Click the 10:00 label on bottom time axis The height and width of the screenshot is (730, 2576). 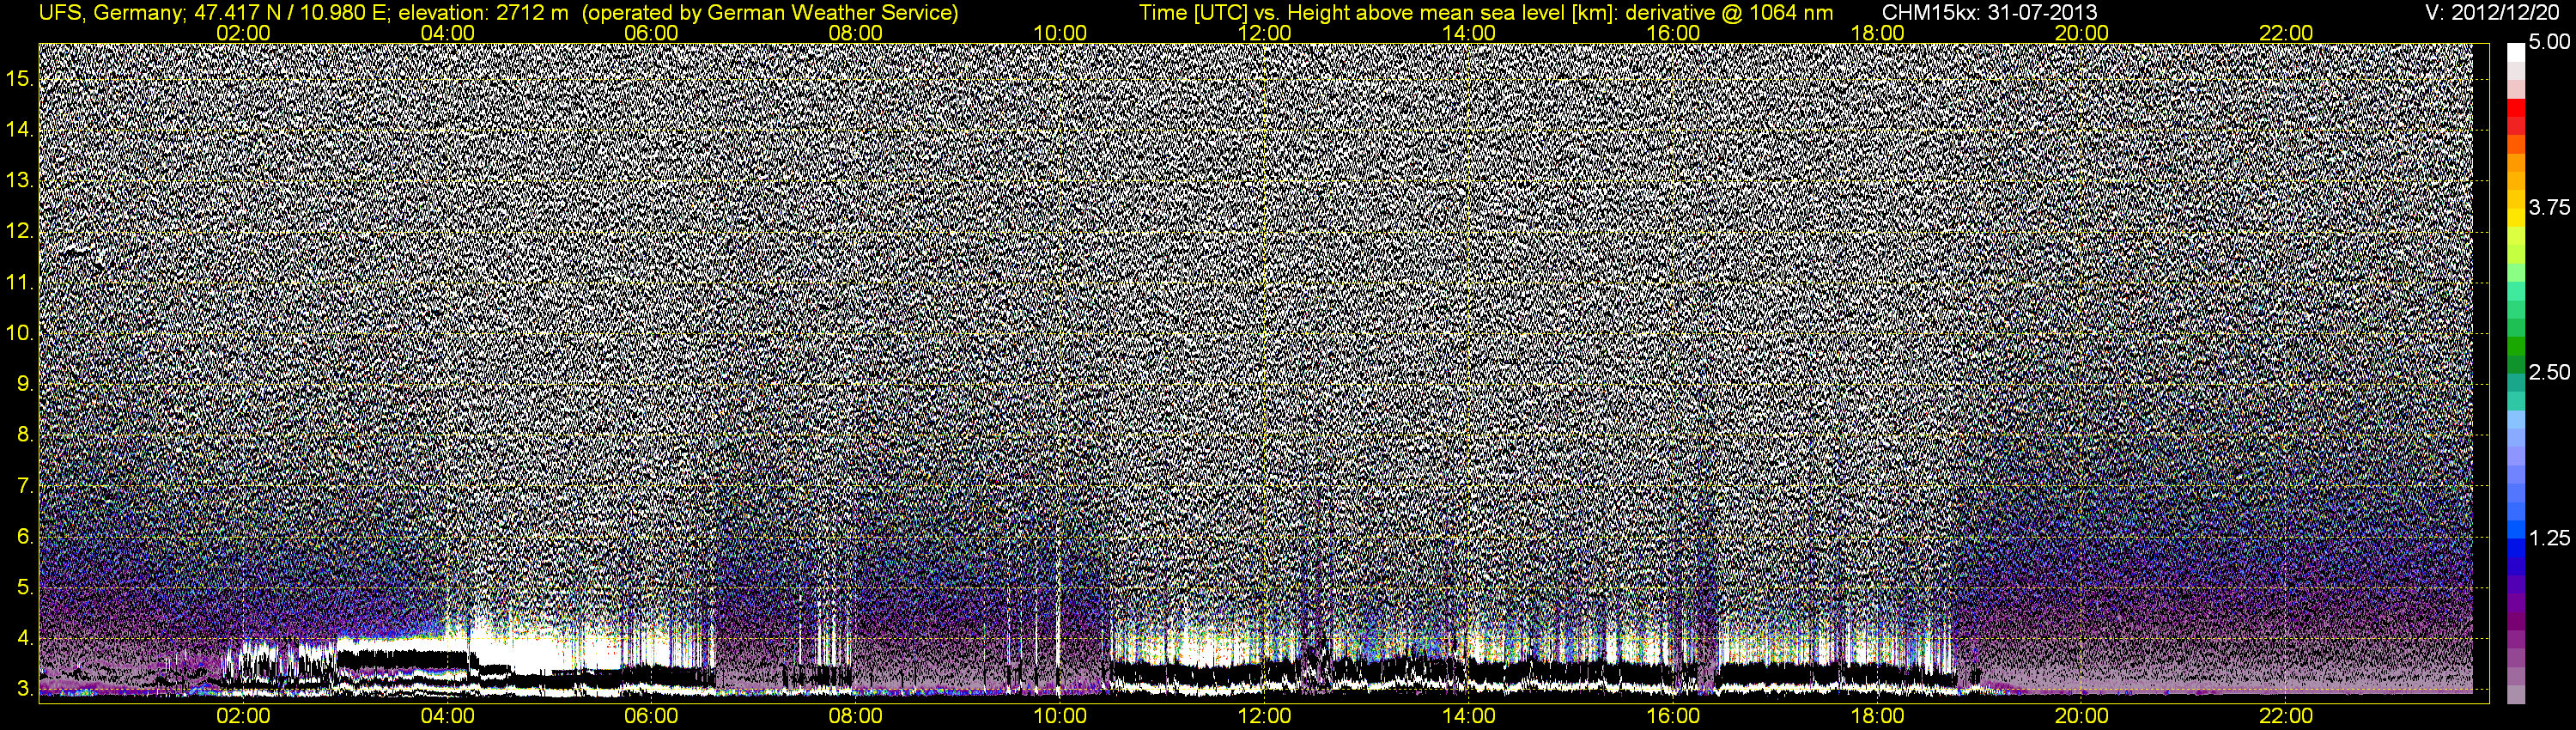[1060, 716]
